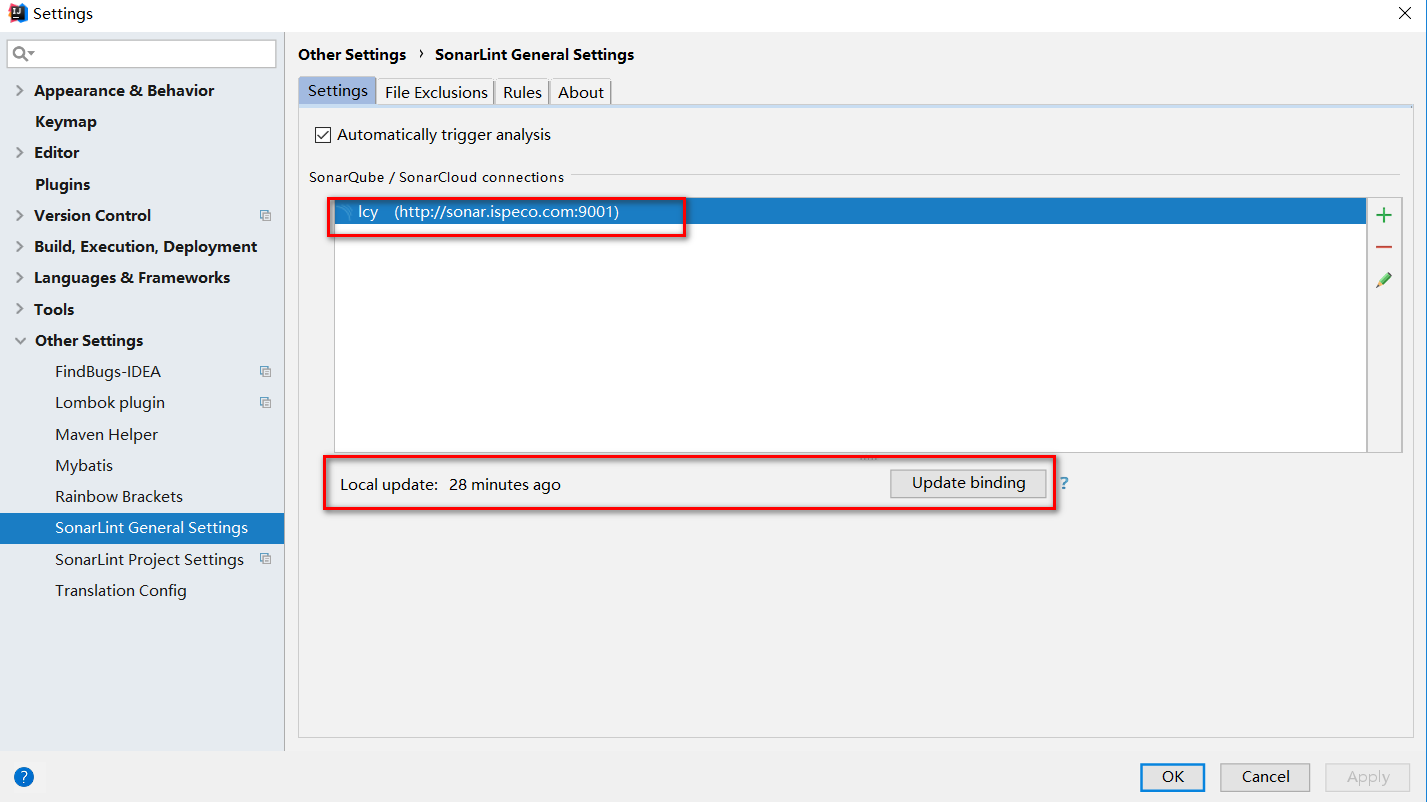The image size is (1427, 802).
Task: Expand the Editor settings node
Action: point(20,153)
